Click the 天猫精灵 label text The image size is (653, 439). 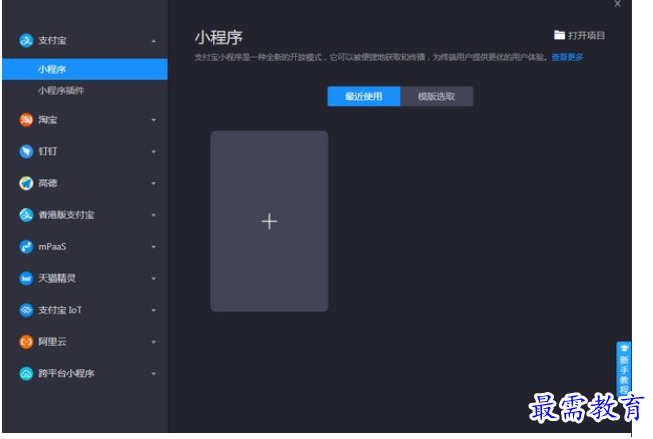tap(57, 278)
